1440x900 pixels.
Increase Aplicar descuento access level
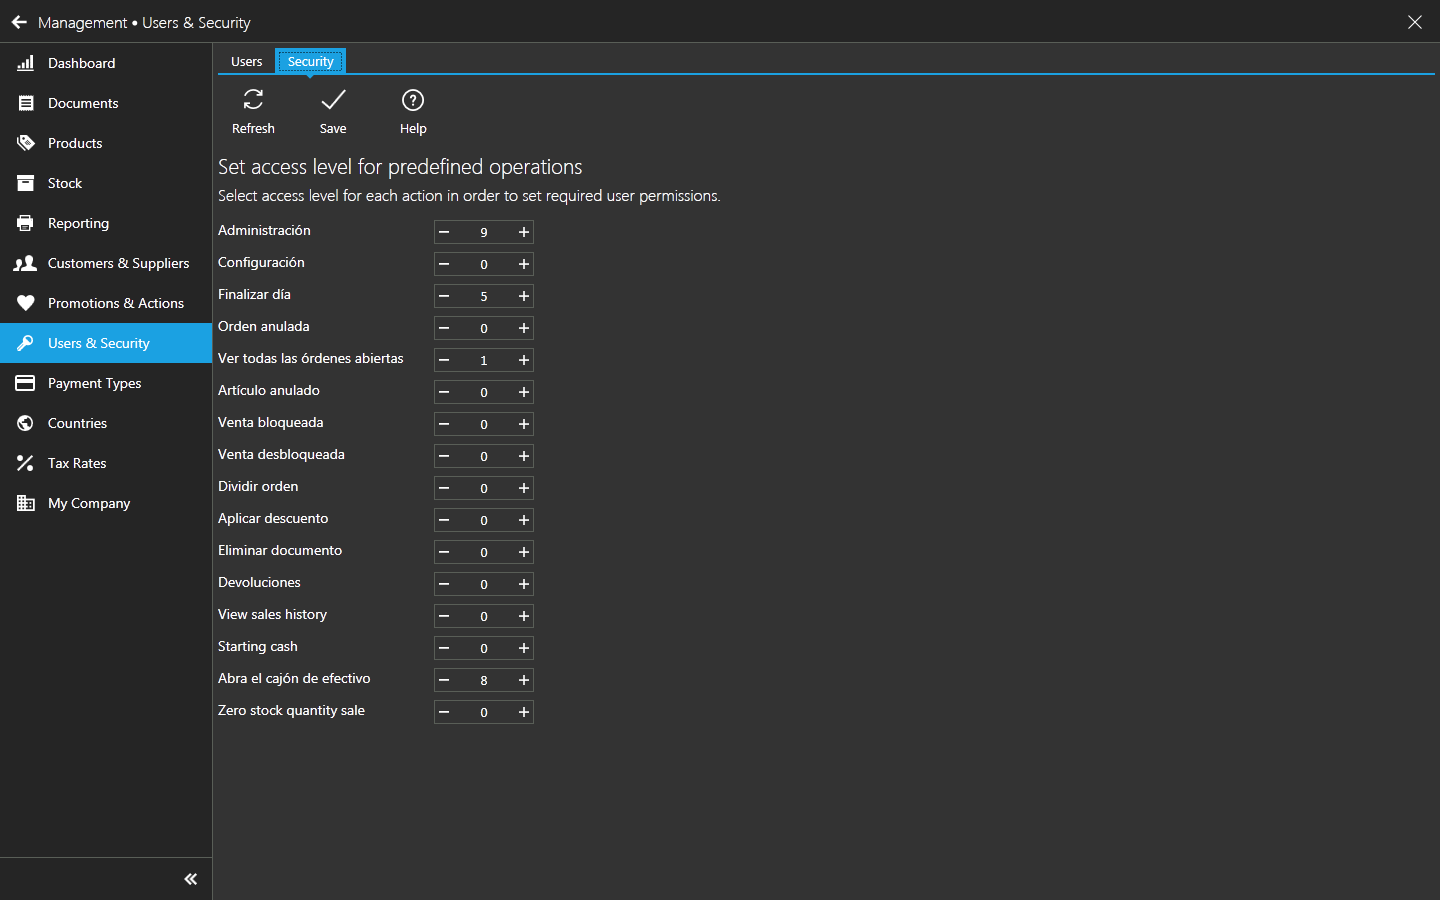[x=523, y=520]
